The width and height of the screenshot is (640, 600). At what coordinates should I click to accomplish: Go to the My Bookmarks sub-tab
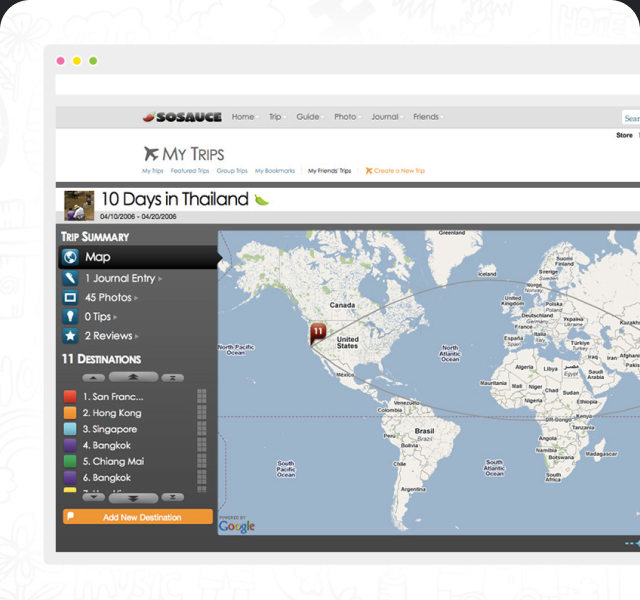pos(275,171)
